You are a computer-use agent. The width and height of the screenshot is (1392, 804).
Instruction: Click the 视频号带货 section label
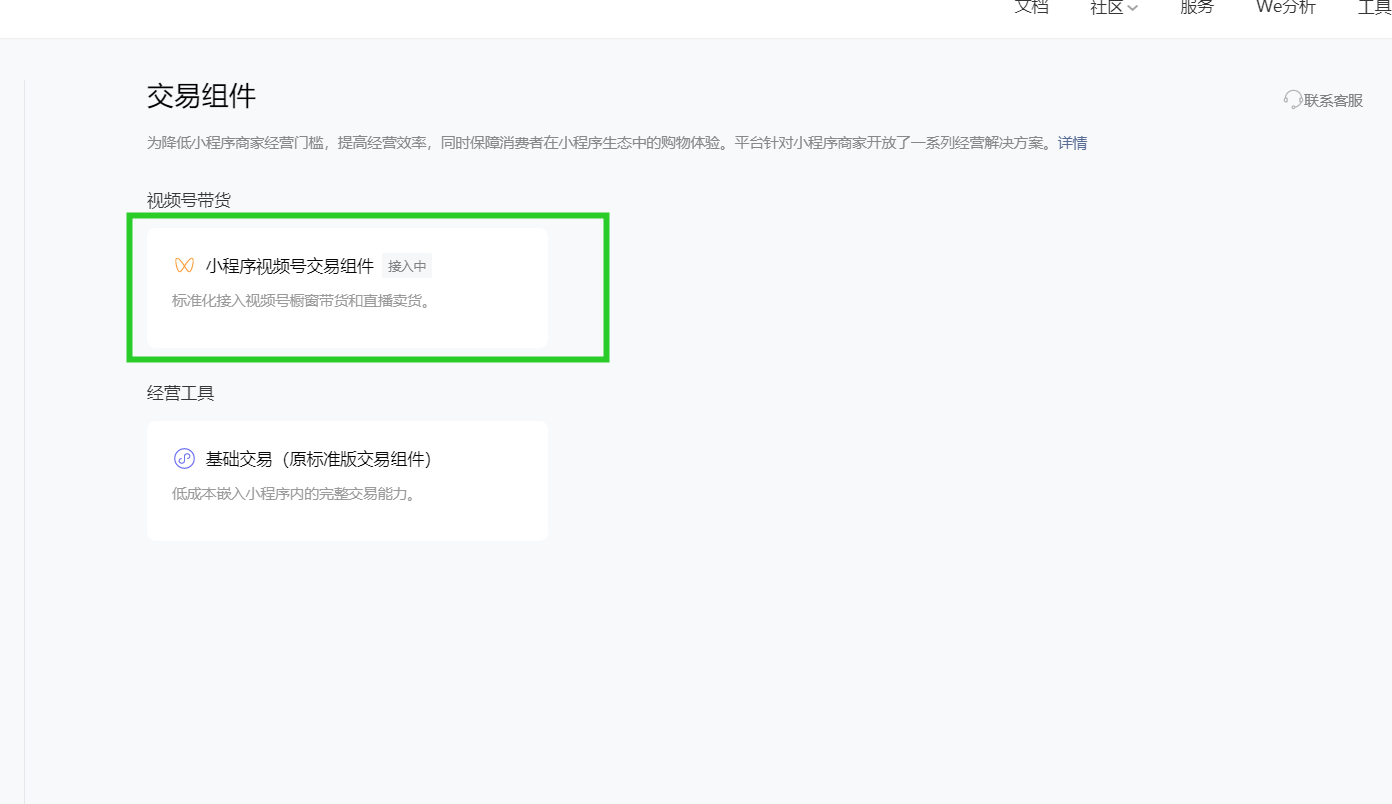pyautogui.click(x=189, y=200)
